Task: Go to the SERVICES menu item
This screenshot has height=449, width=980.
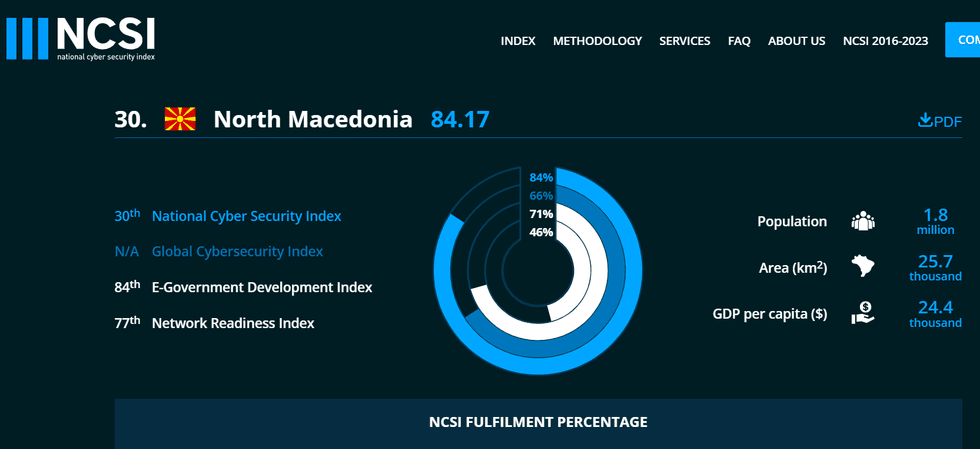Action: tap(685, 41)
